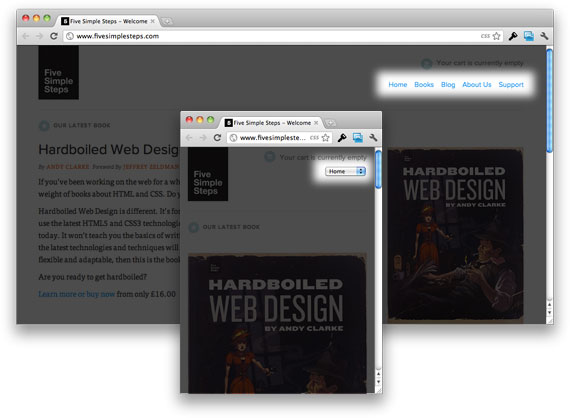Screen dimensions: 570x418
Task: Open a new tab in the small window
Action: (330, 123)
